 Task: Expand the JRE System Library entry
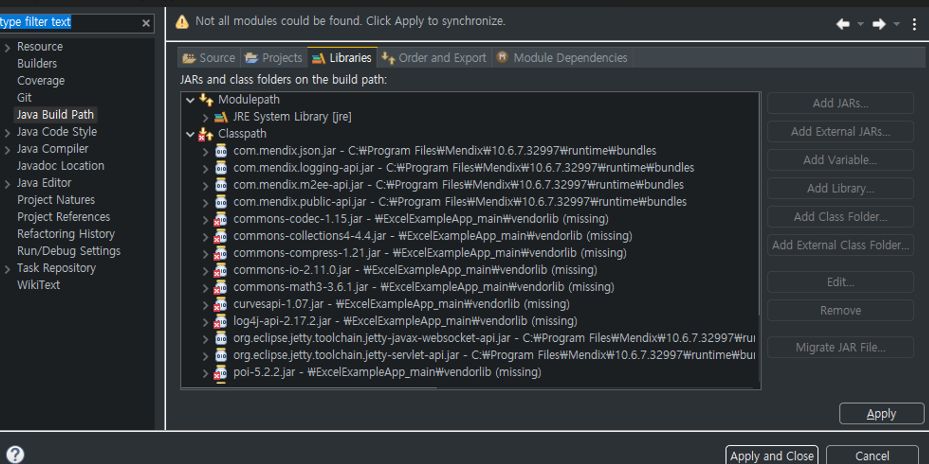tap(206, 117)
